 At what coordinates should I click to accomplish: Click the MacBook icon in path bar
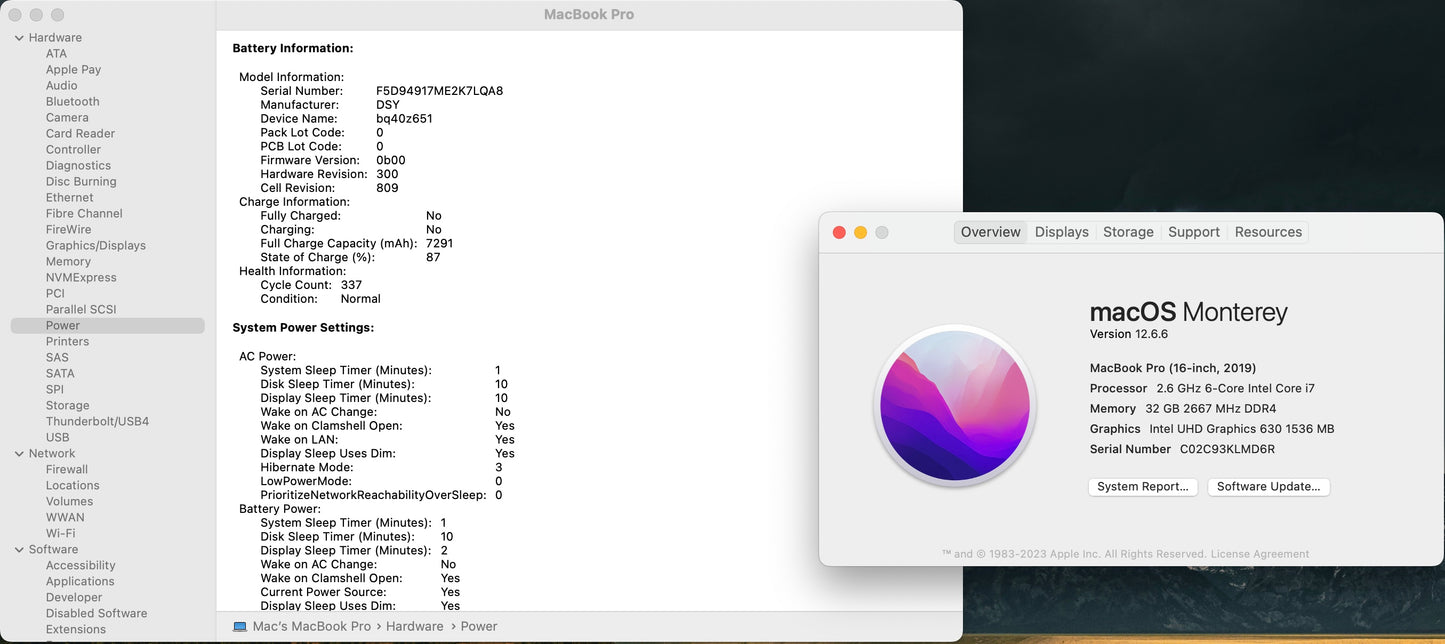tap(240, 627)
